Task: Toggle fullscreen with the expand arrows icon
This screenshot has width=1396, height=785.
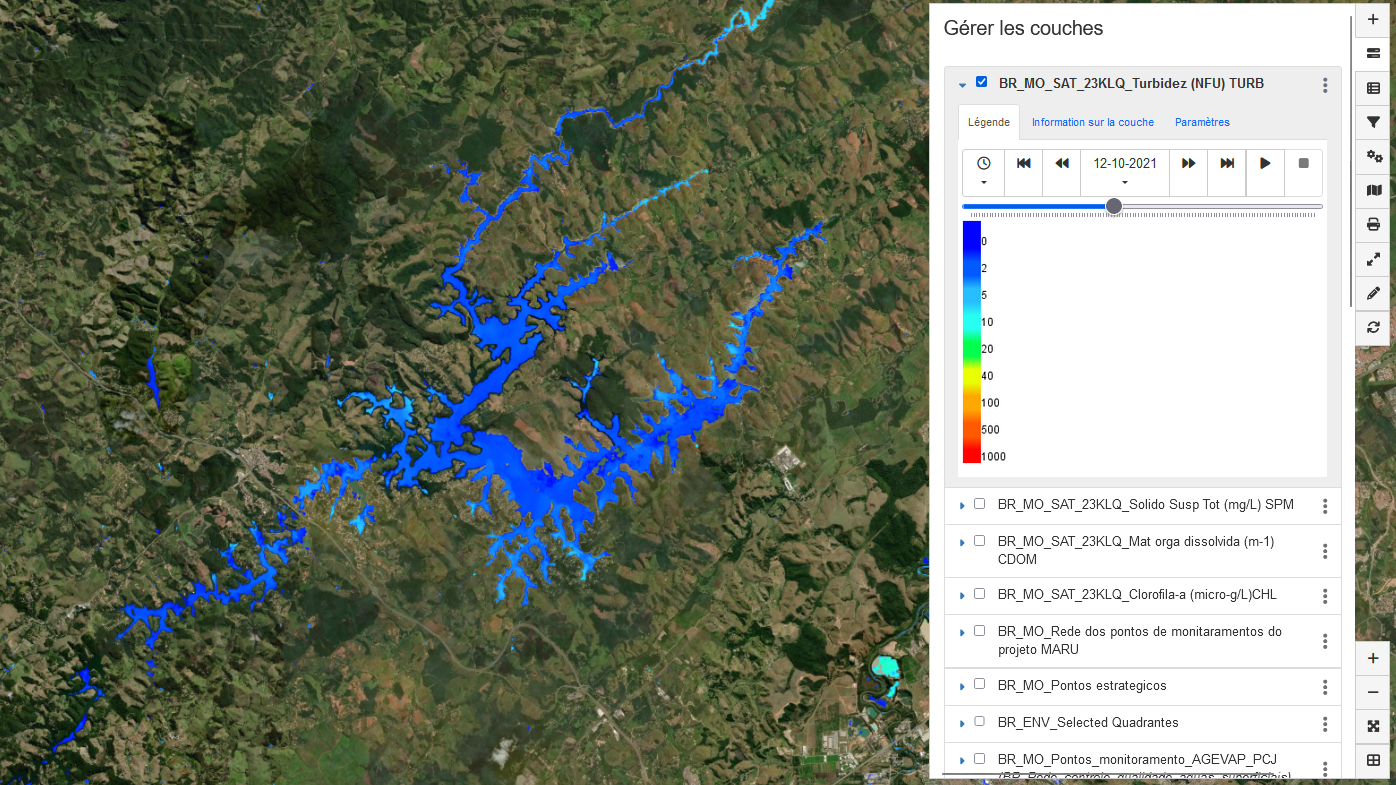Action: click(x=1373, y=259)
